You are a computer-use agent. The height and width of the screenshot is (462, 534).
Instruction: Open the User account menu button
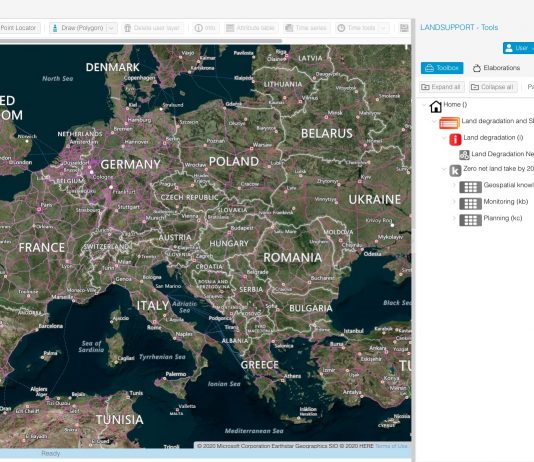tap(518, 48)
